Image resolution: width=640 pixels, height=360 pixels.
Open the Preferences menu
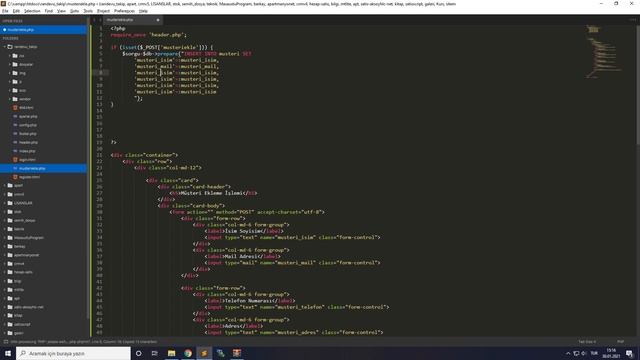124,11
